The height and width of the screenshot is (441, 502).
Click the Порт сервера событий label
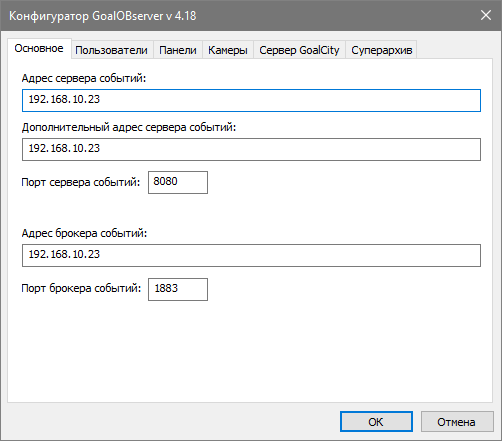point(81,182)
